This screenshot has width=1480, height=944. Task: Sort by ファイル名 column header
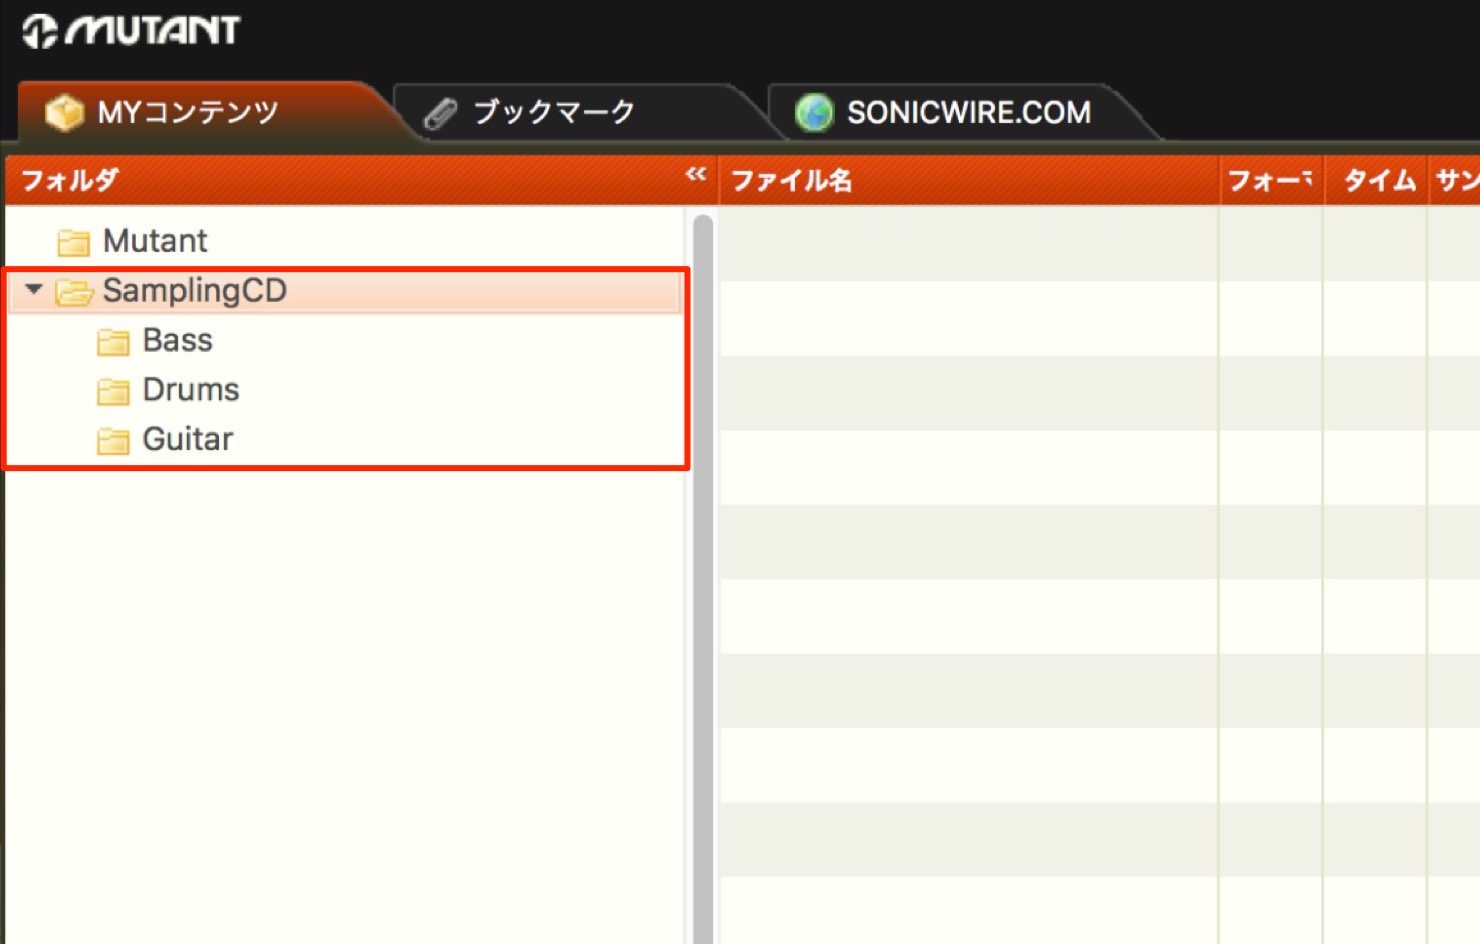968,180
